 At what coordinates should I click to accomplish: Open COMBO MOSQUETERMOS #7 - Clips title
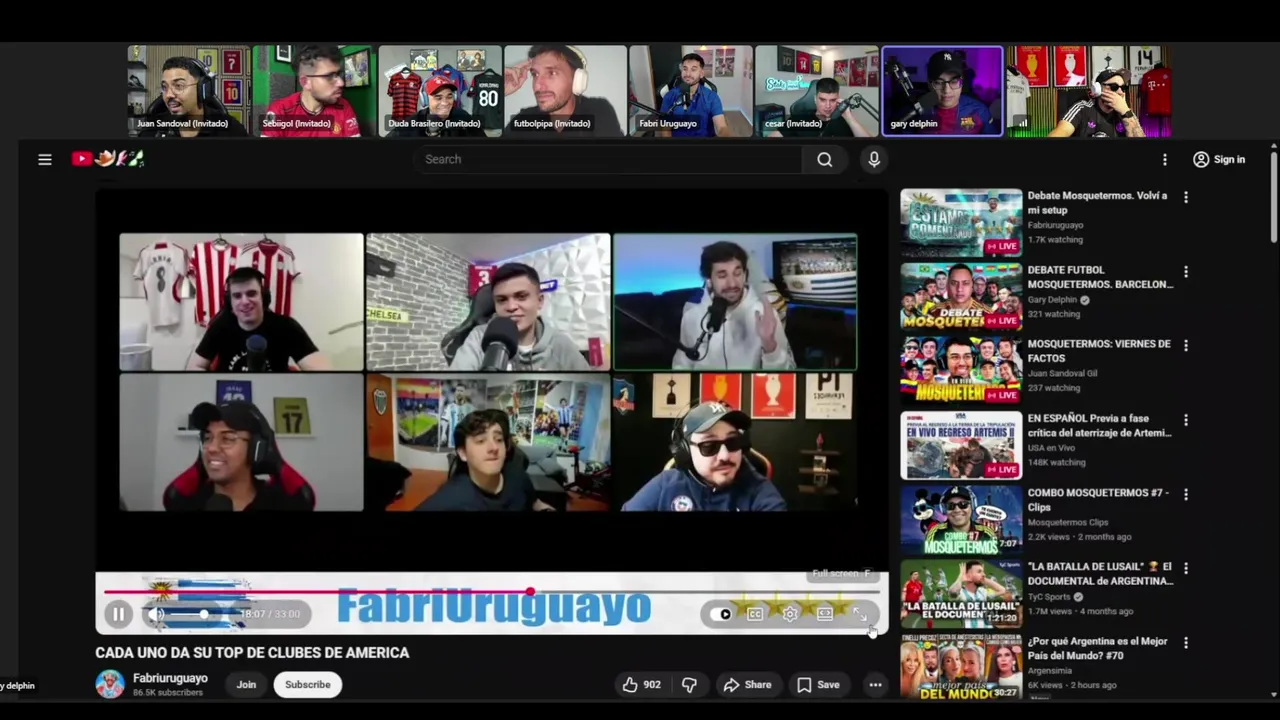(x=1098, y=499)
